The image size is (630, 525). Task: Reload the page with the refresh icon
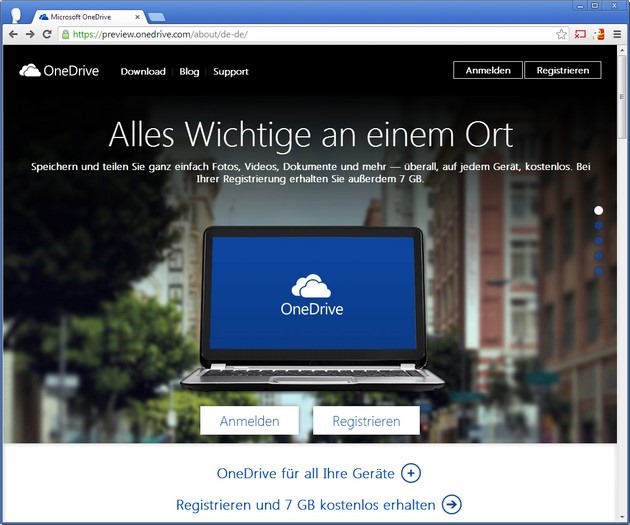click(47, 34)
